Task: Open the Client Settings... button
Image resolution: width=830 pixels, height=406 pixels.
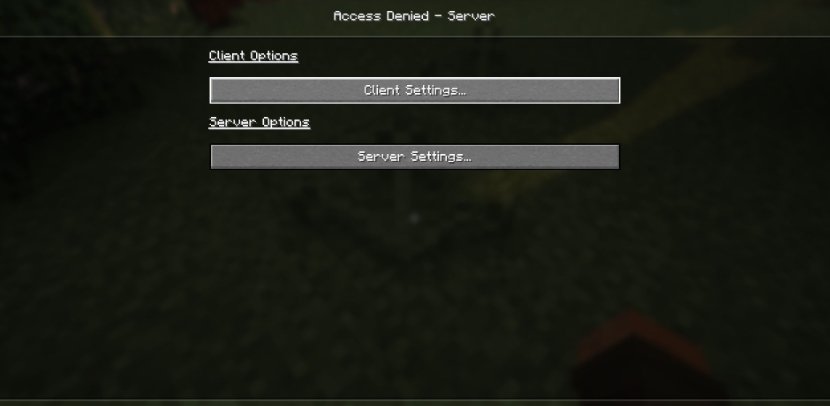Action: click(414, 91)
